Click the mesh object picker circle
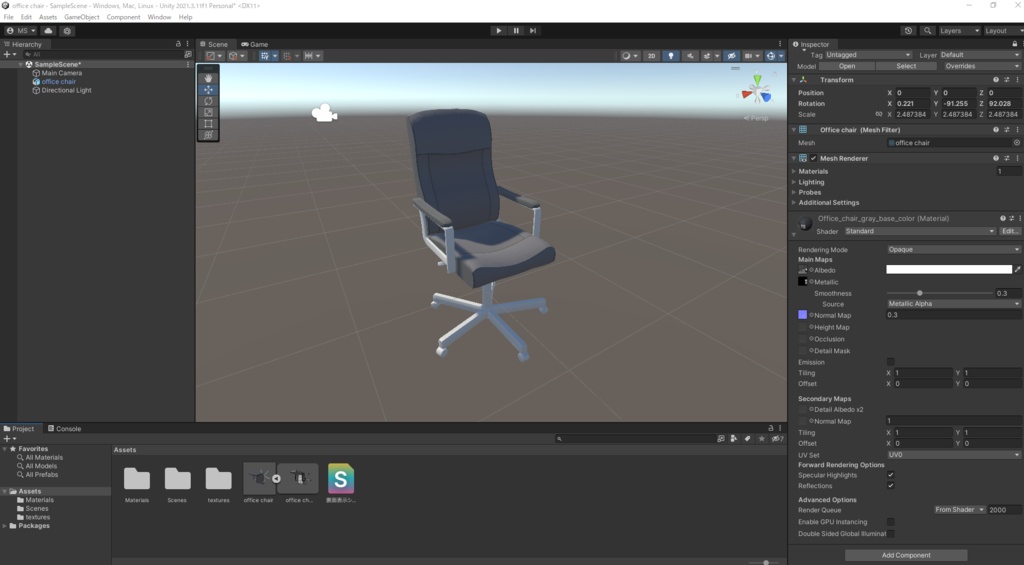Viewport: 1024px width, 565px height. [x=1017, y=142]
